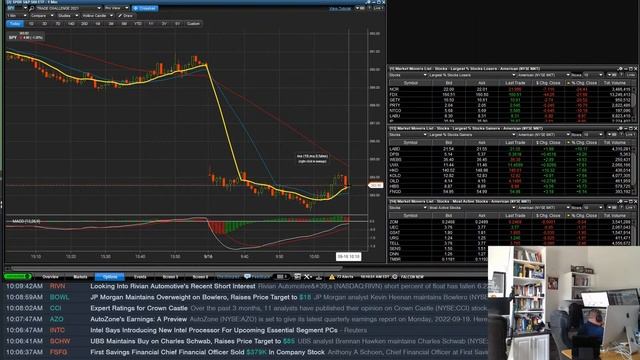Open Expert Ratings for Crown Castle headline

[x=139, y=308]
